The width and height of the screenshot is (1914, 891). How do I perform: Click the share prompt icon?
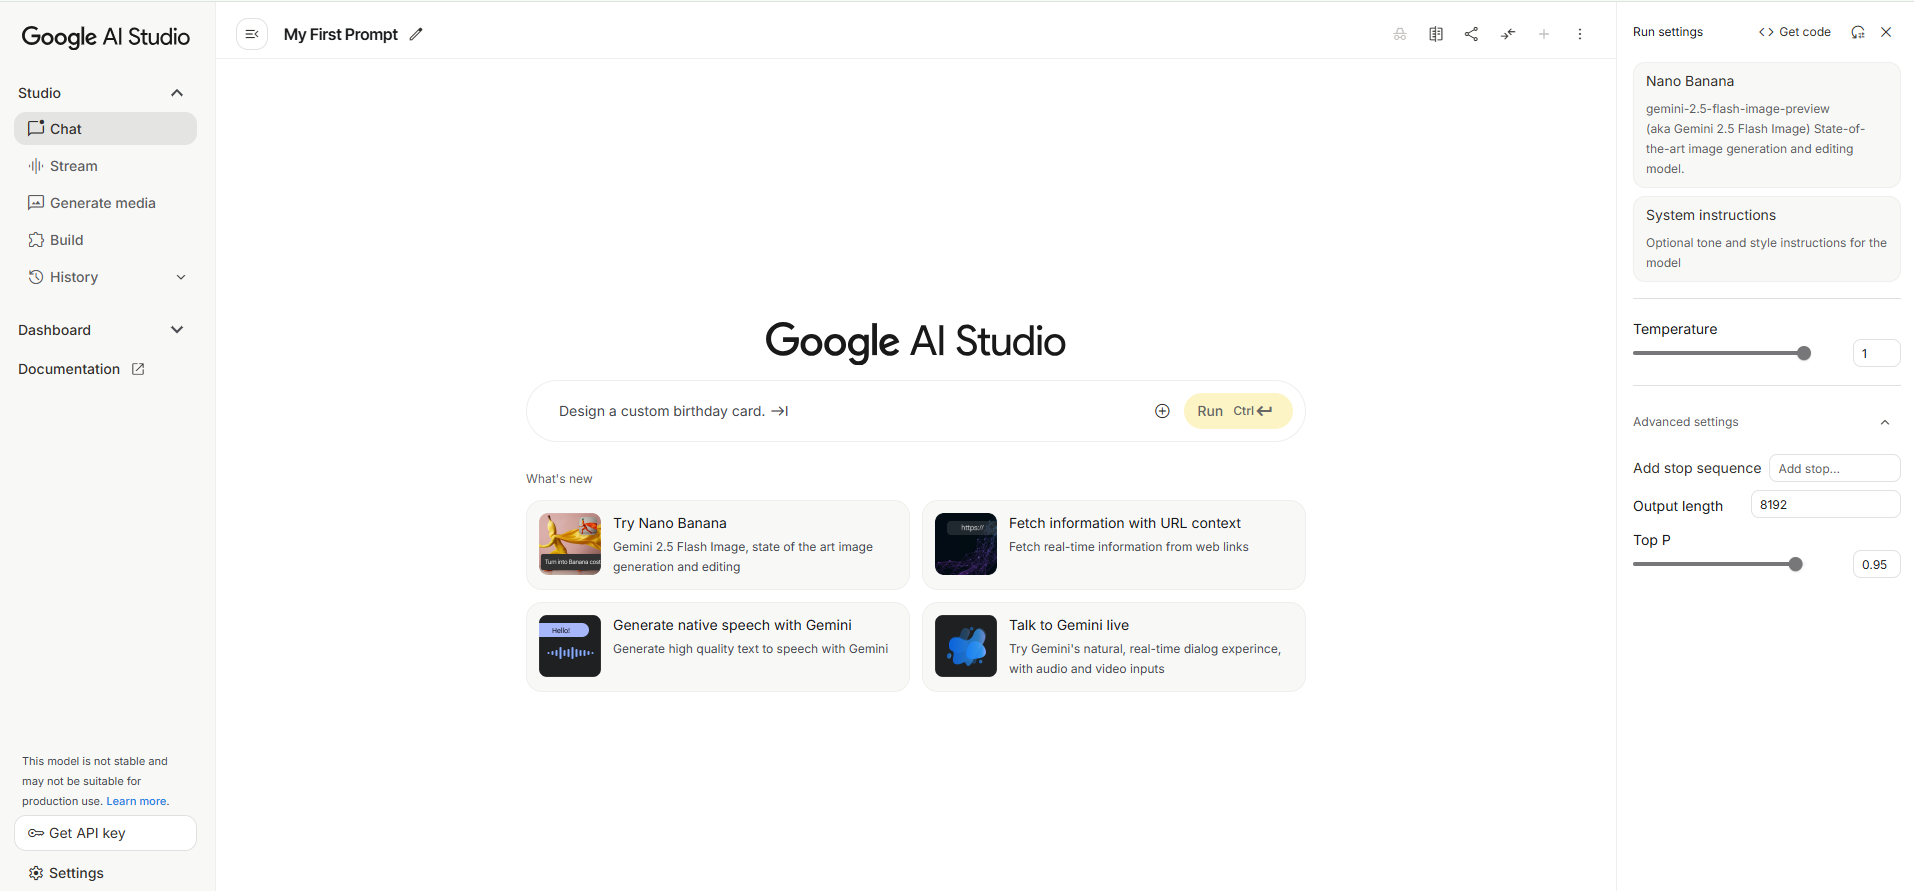(x=1472, y=34)
